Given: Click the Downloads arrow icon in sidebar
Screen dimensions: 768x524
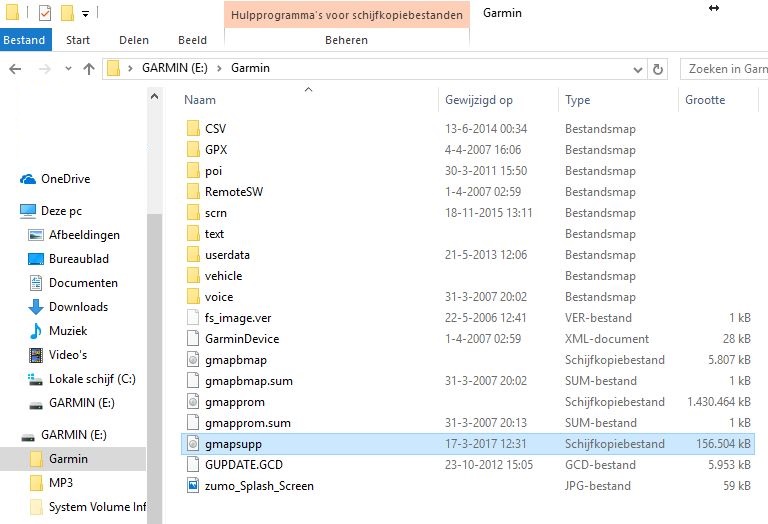Looking at the screenshot, I should pos(36,307).
